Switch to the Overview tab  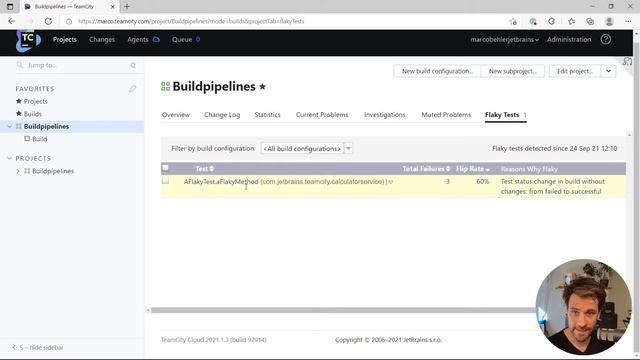tap(176, 115)
